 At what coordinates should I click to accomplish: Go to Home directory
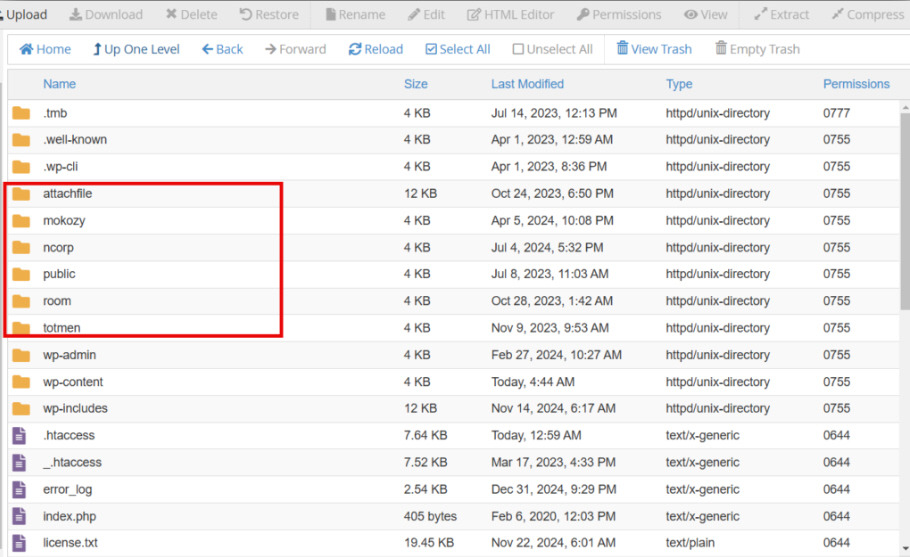tap(45, 49)
